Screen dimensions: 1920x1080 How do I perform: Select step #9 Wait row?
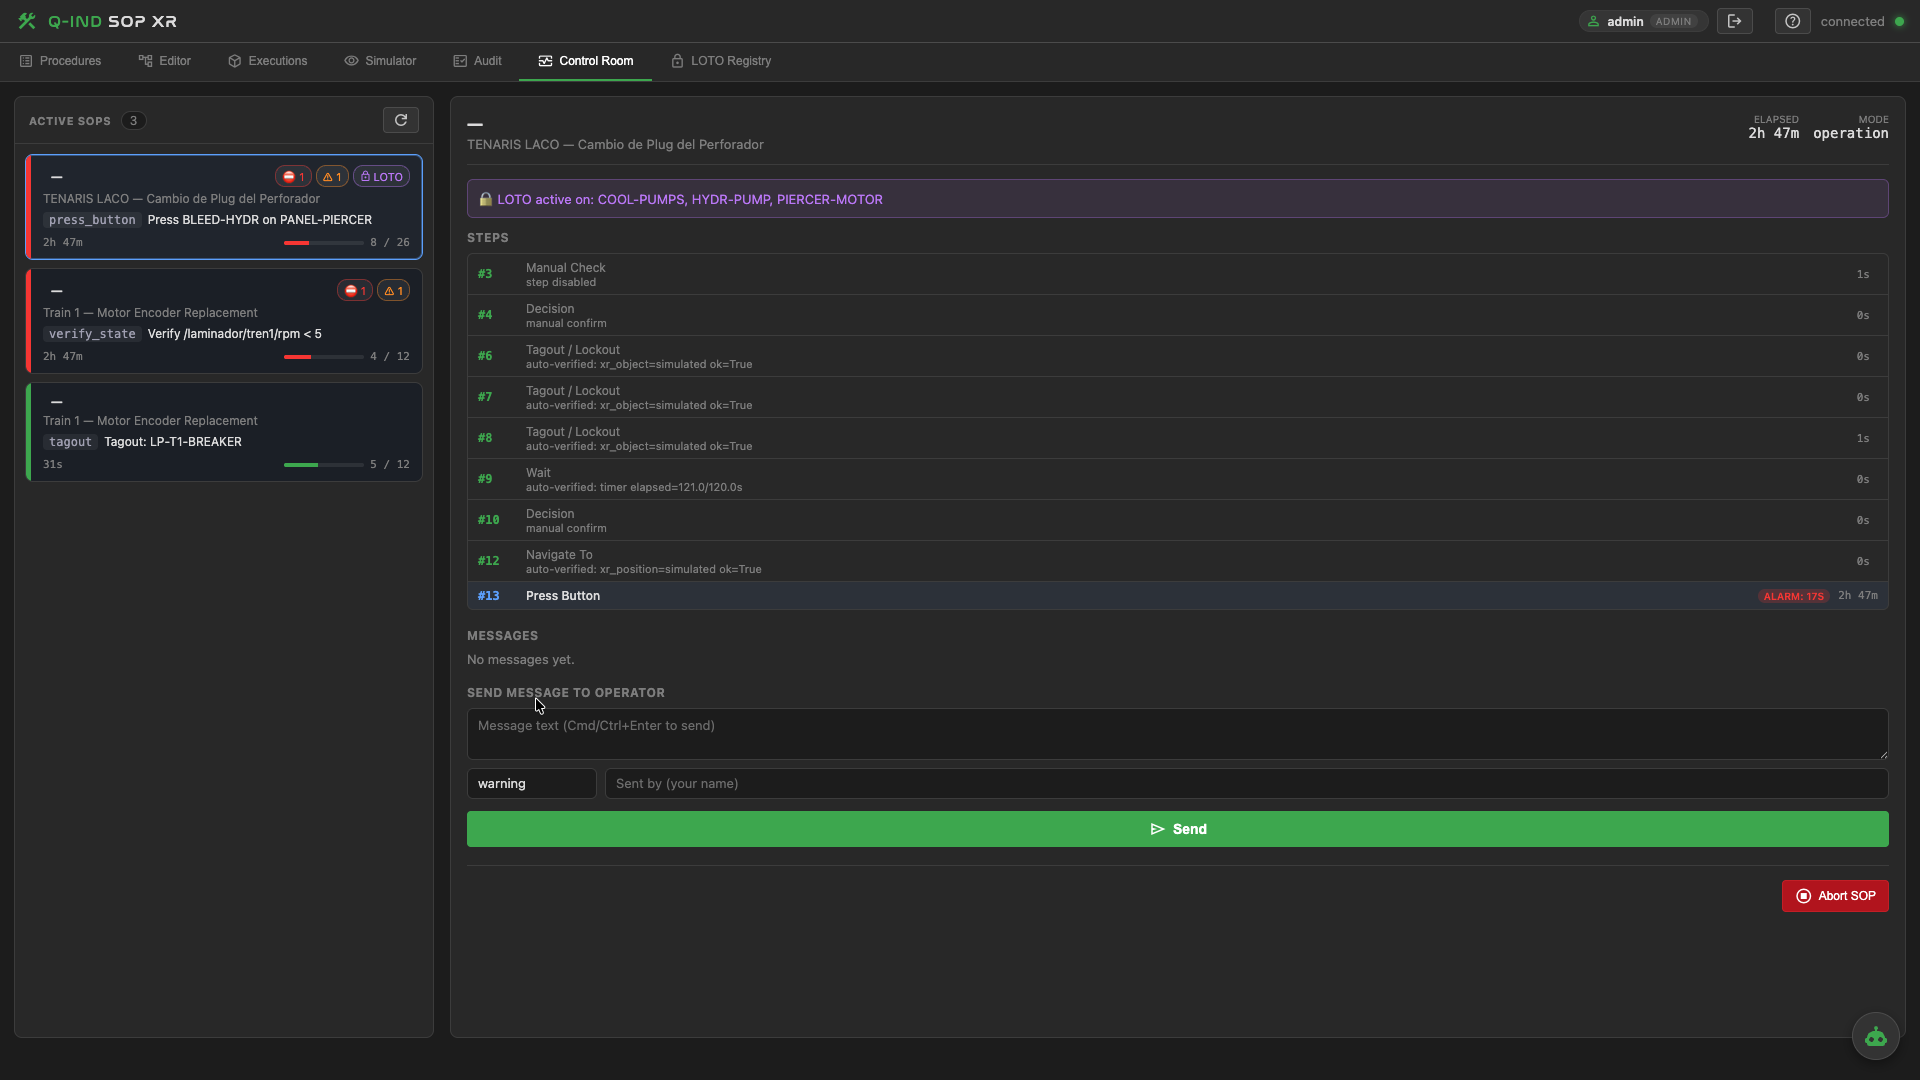(x=1177, y=479)
